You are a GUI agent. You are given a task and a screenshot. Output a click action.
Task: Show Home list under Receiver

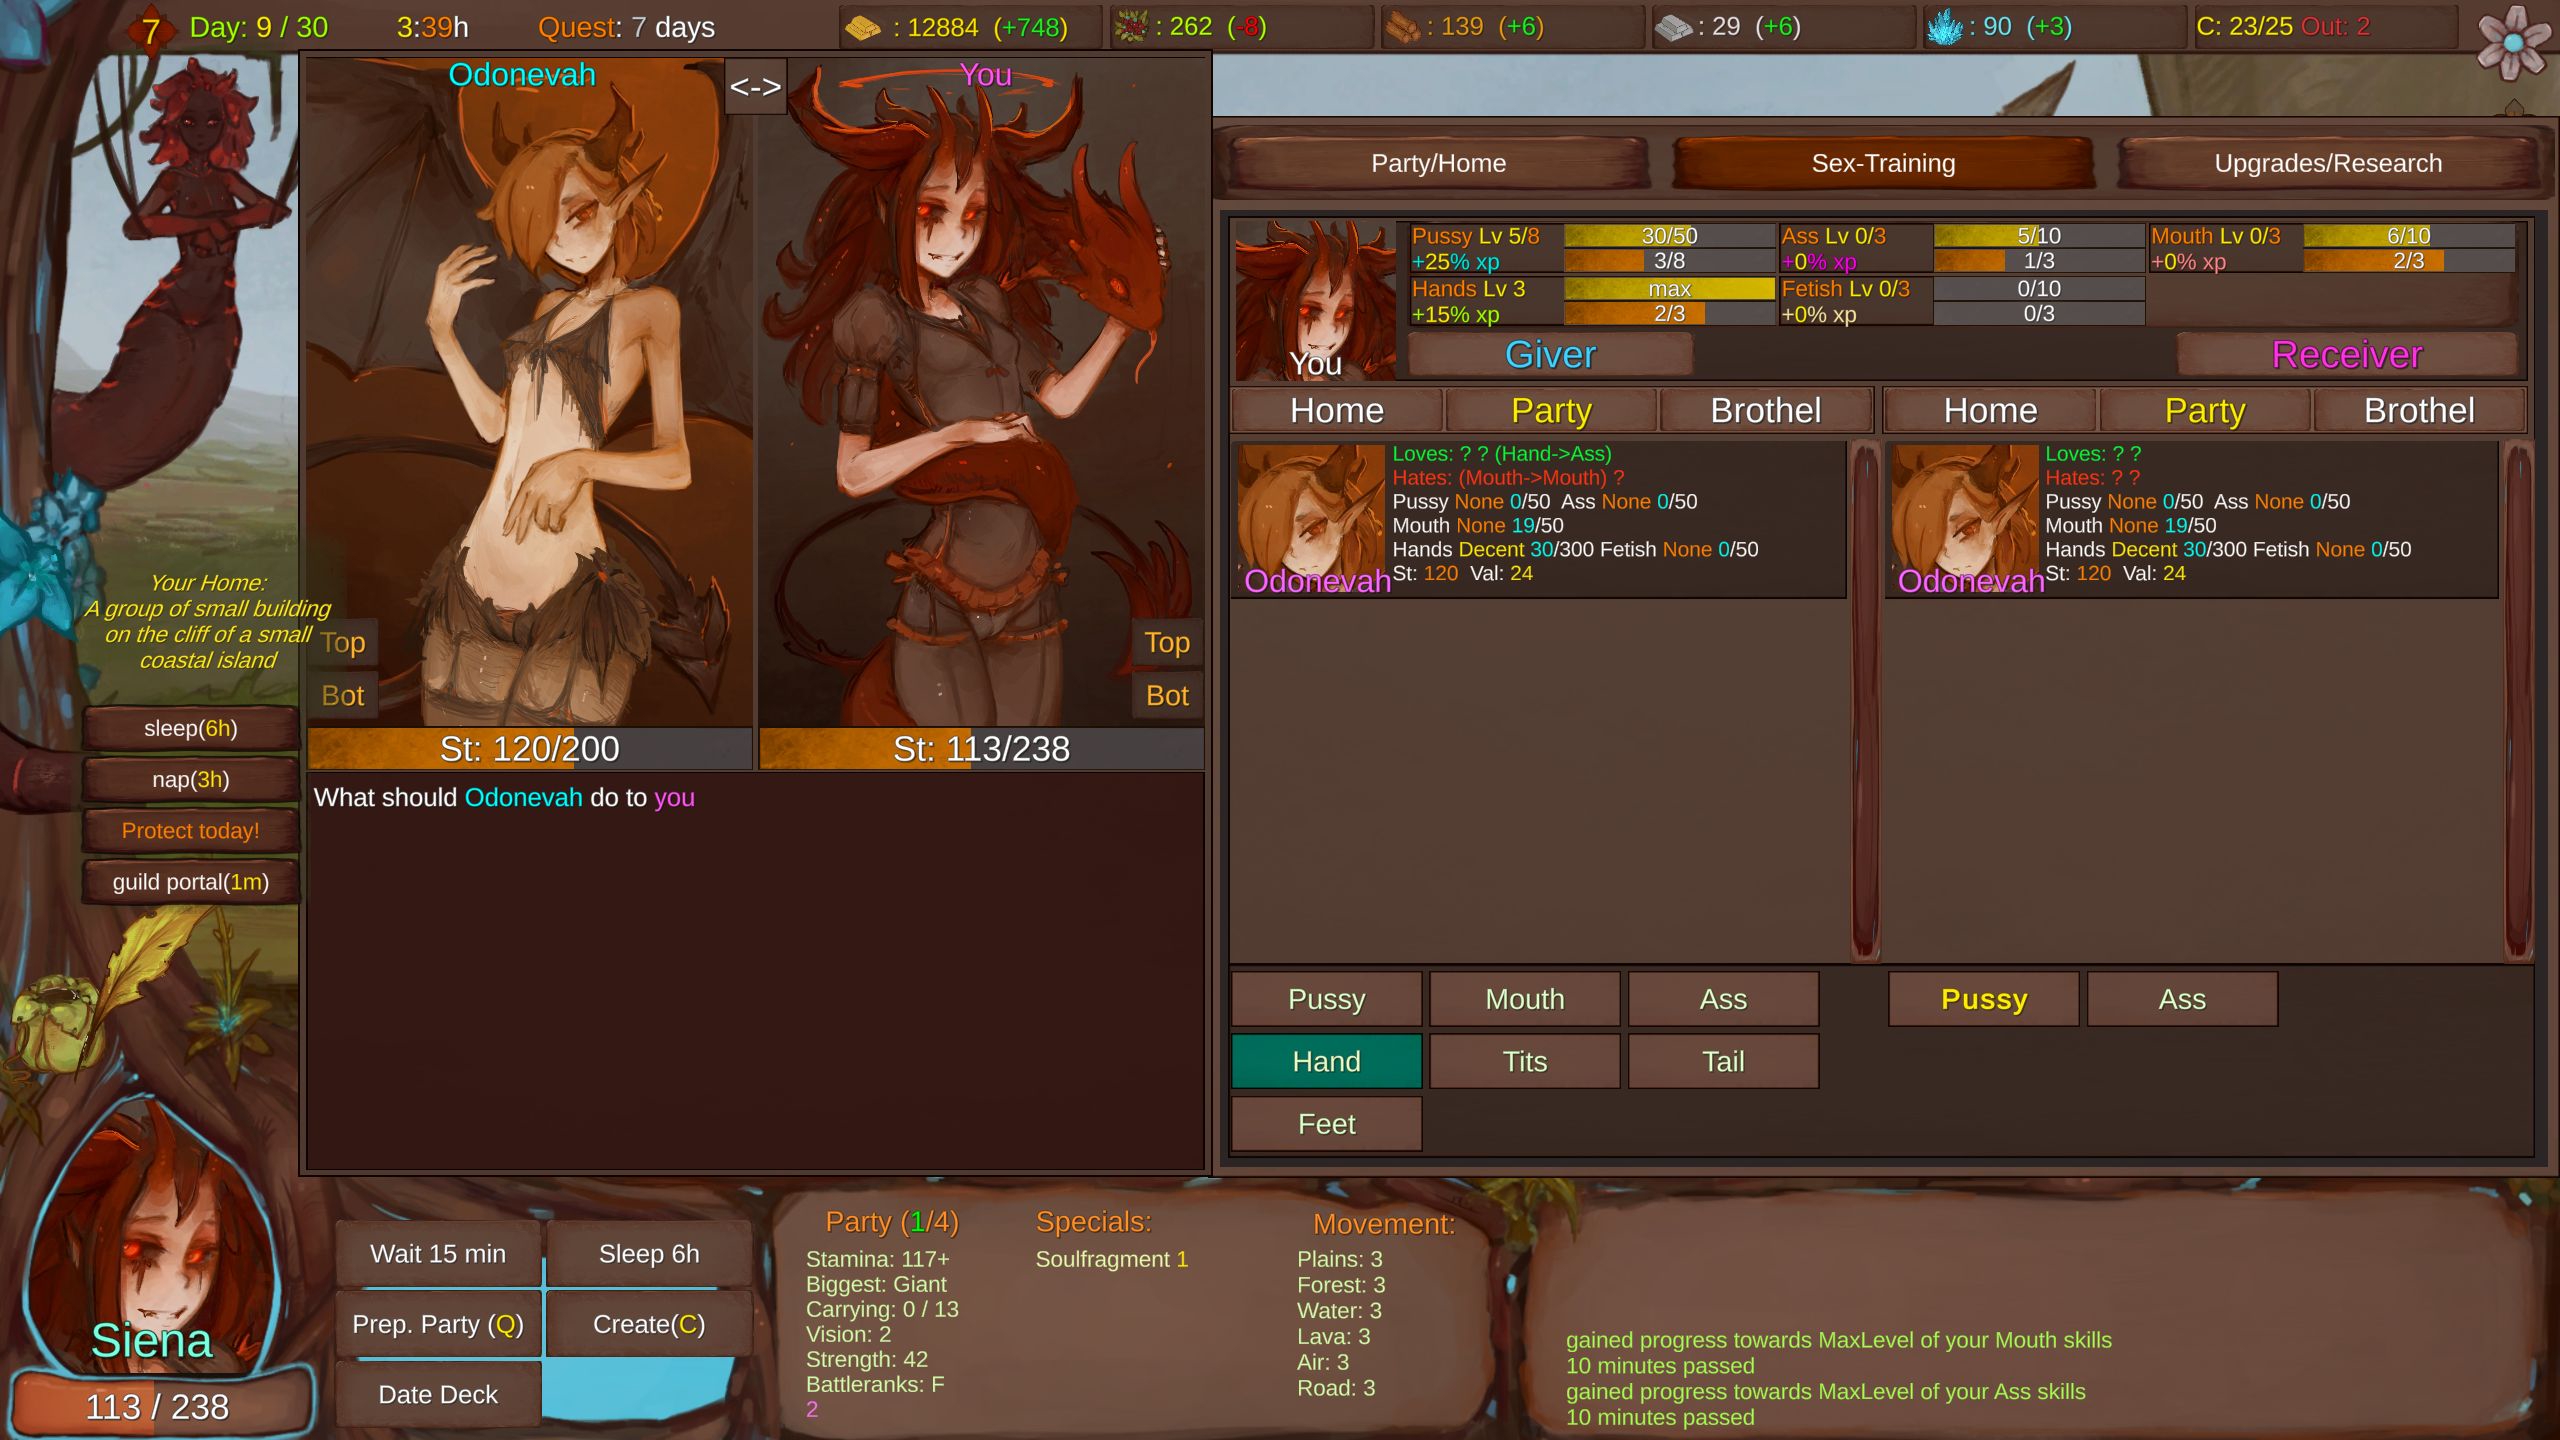1990,411
